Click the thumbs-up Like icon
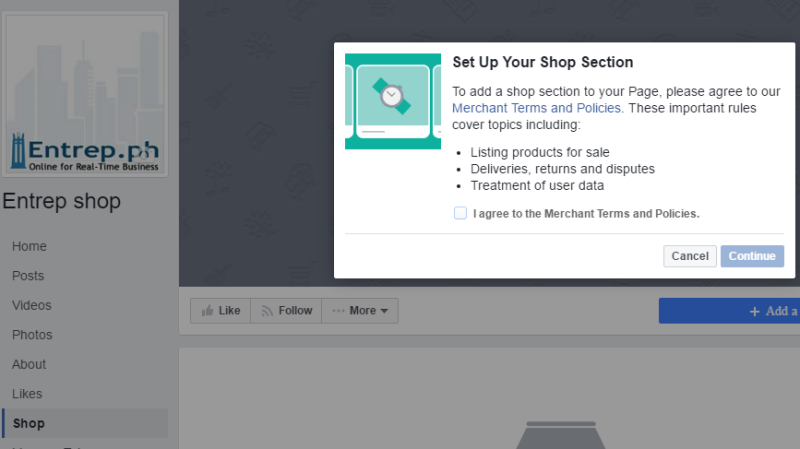 (x=207, y=311)
